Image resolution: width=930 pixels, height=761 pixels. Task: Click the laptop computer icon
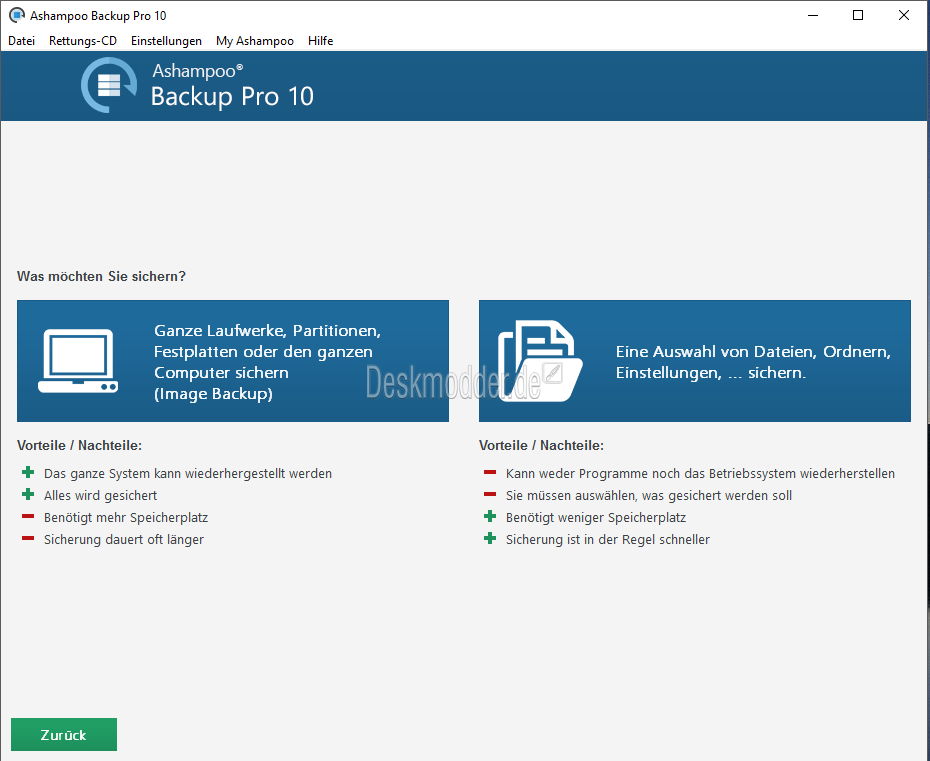[x=78, y=361]
